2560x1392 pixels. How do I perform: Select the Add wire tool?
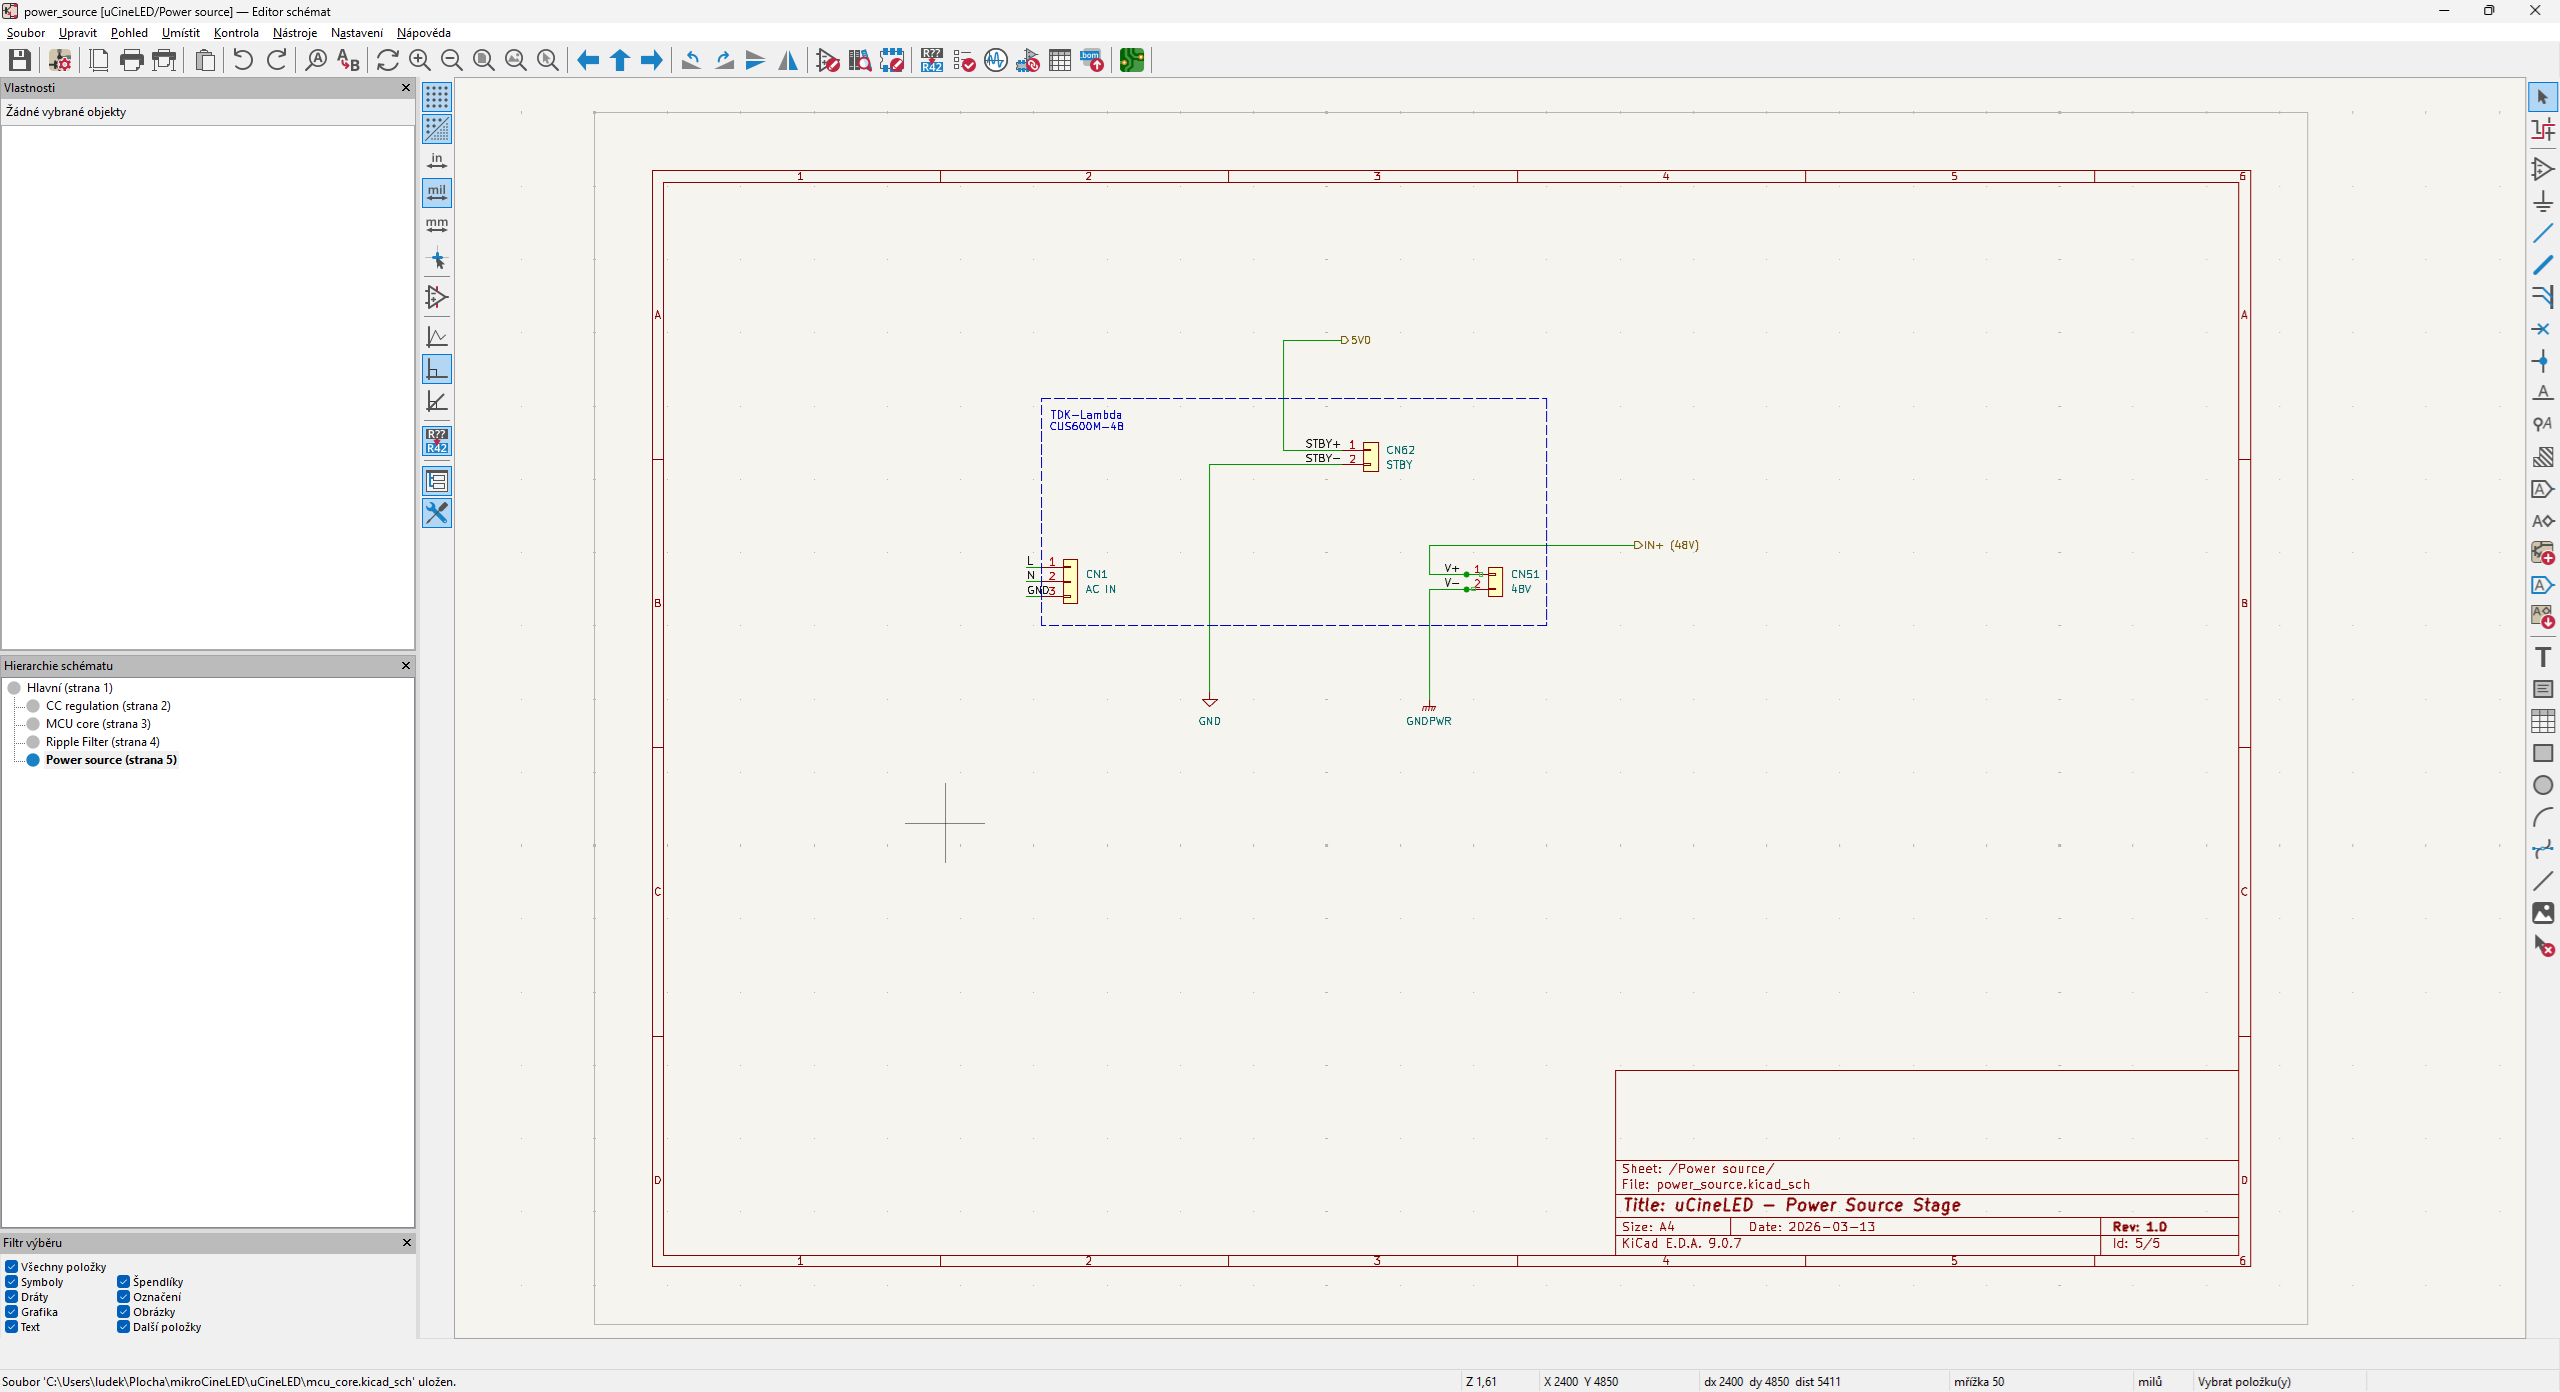click(2542, 234)
